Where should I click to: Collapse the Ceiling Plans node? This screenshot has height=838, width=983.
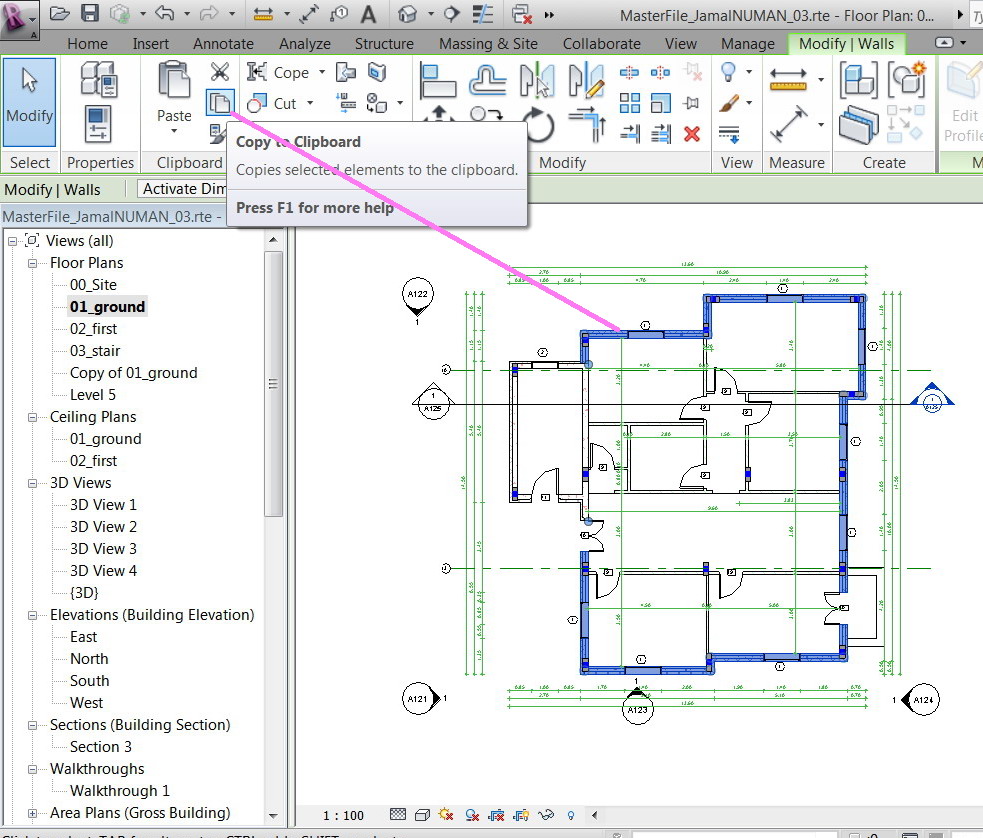coord(32,417)
